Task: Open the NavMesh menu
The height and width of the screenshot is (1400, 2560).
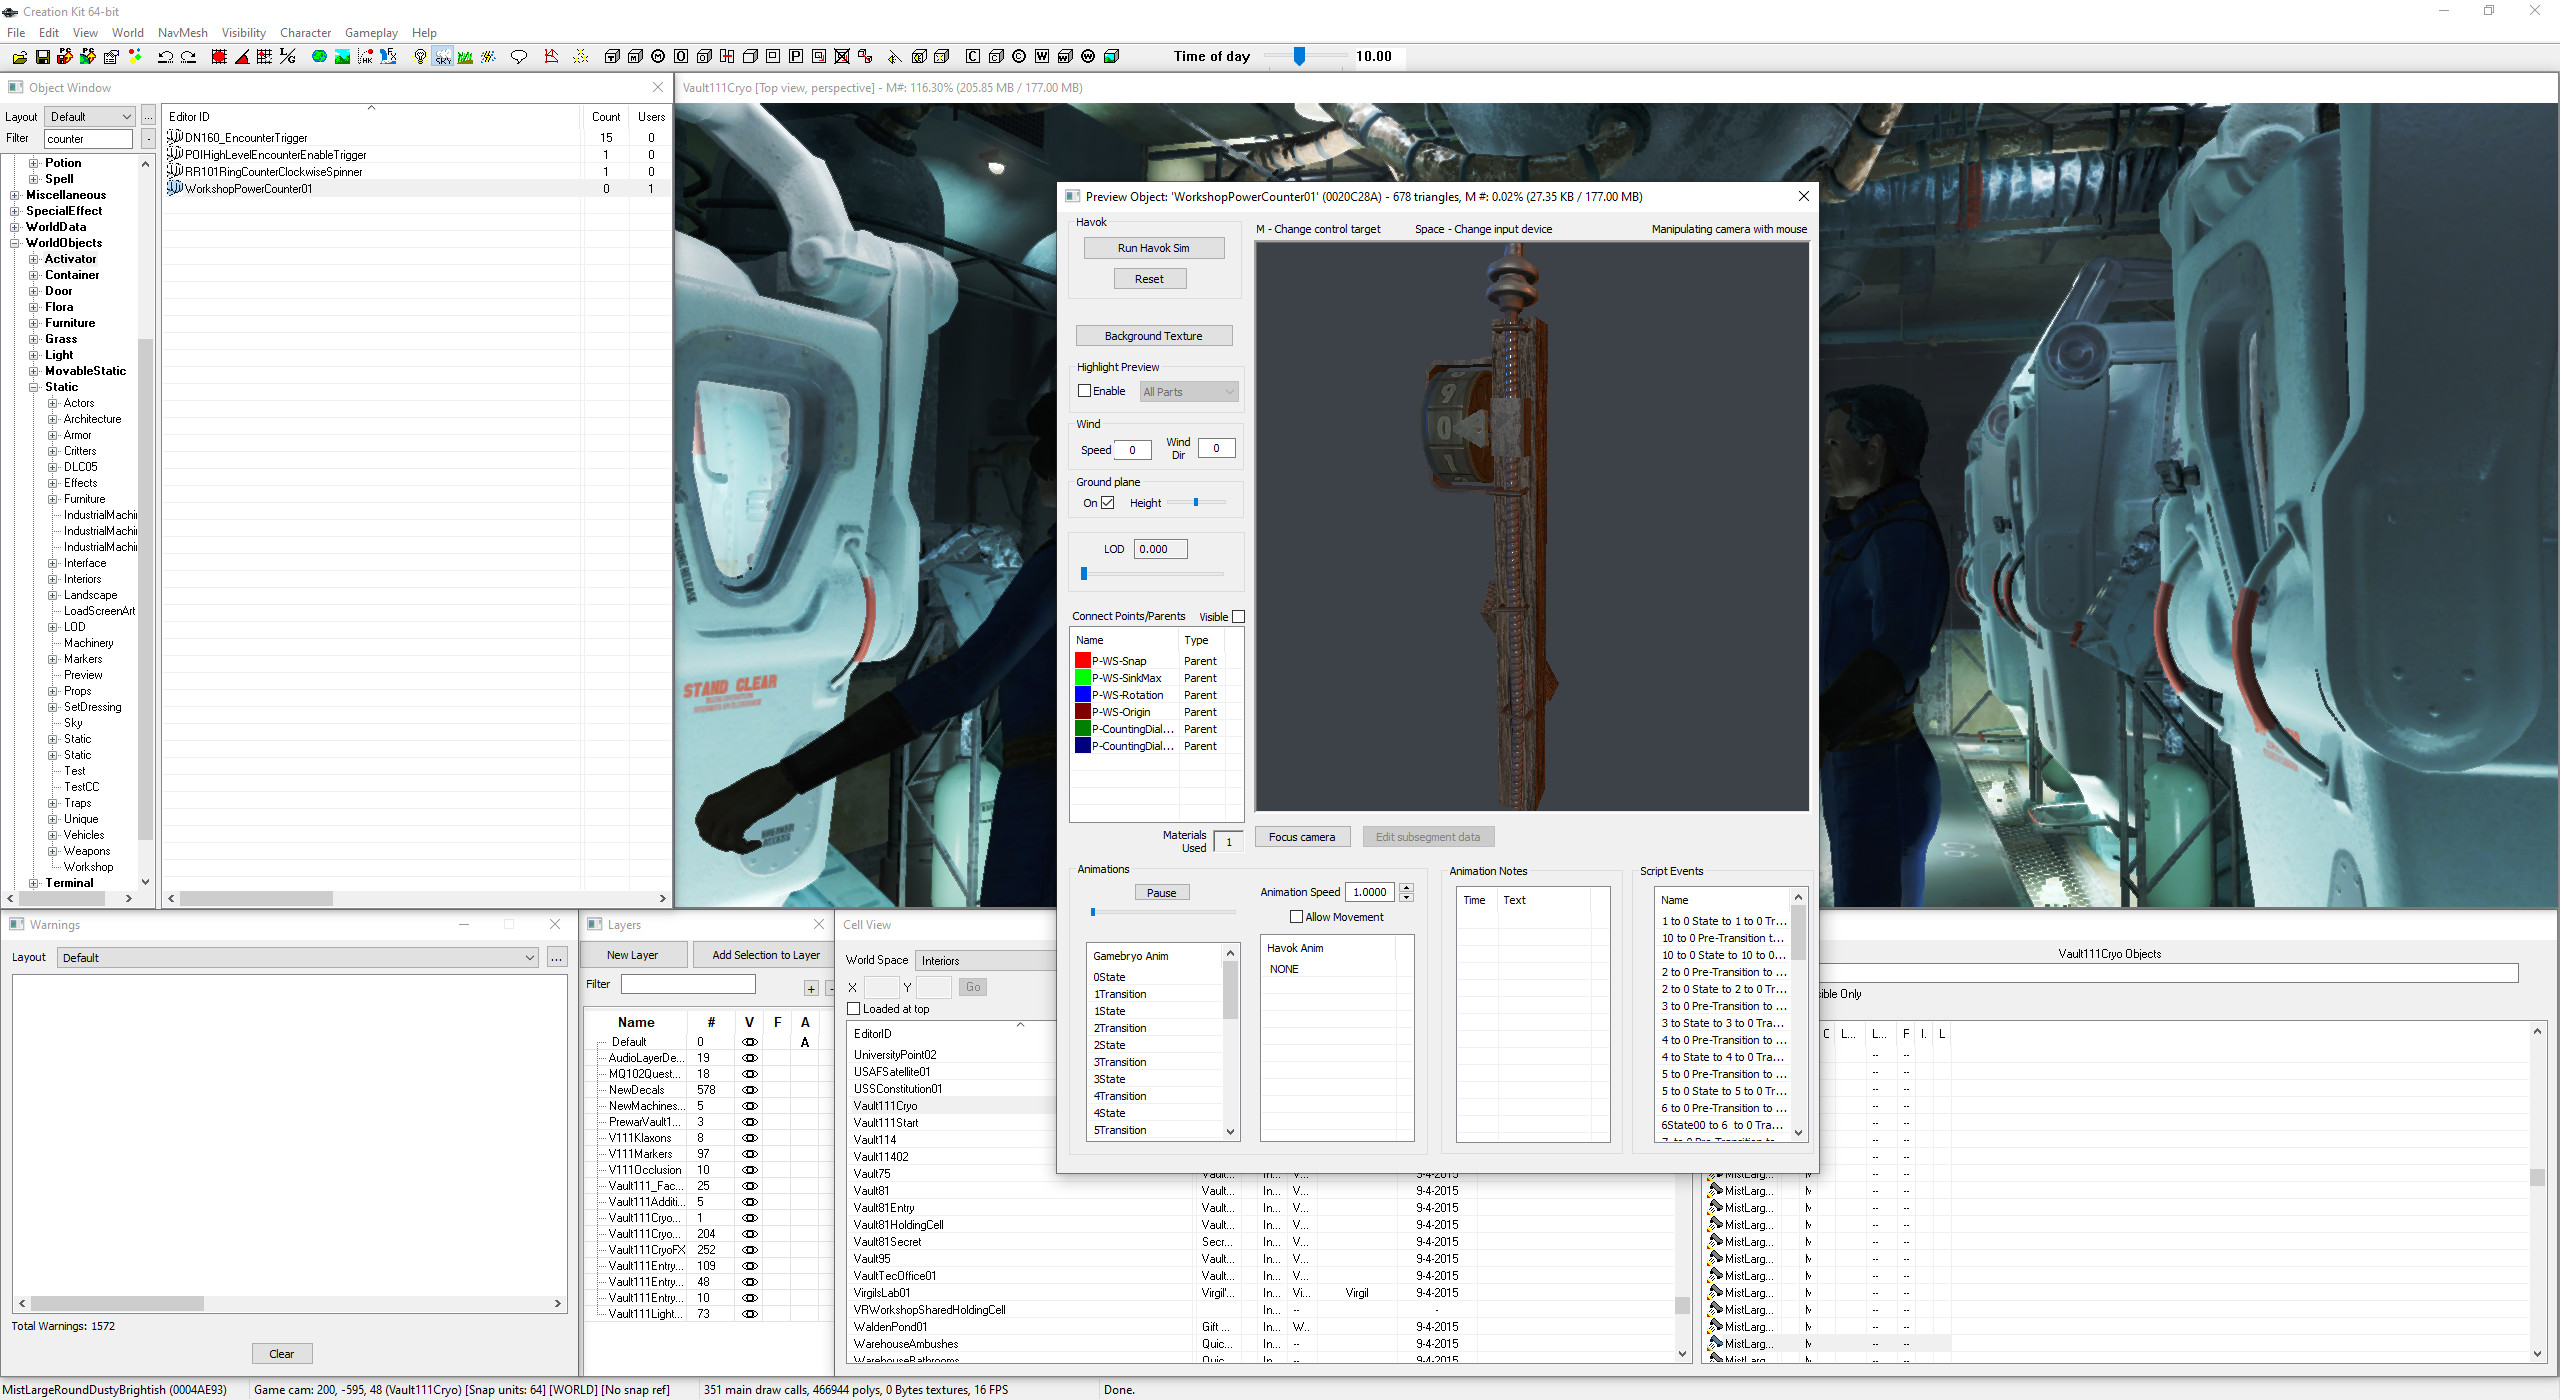Action: (182, 32)
